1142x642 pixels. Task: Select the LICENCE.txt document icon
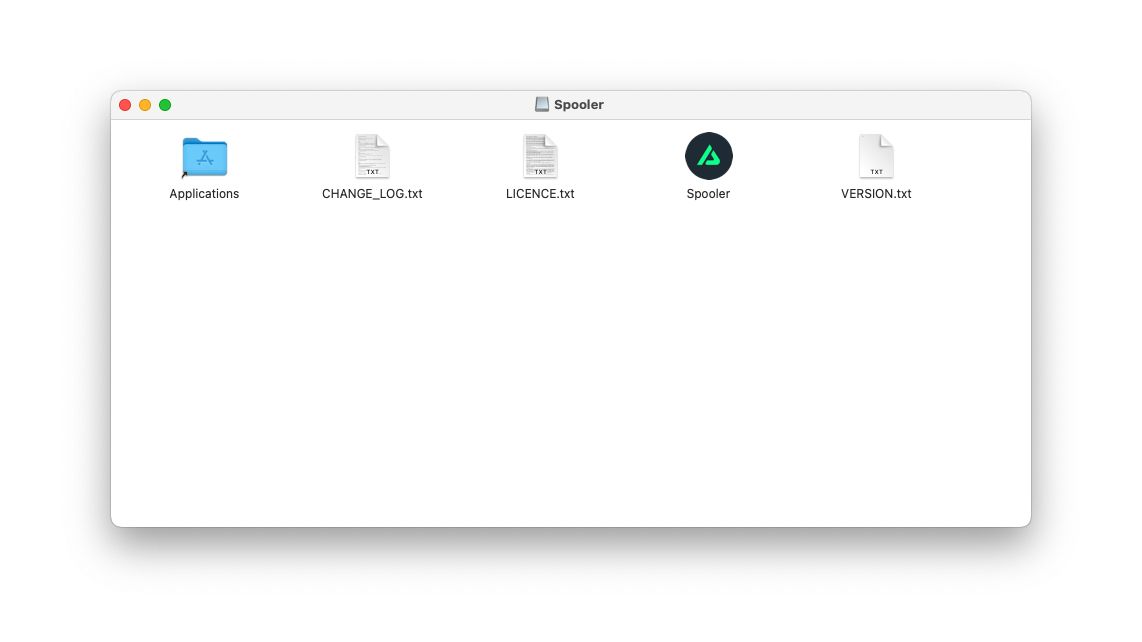coord(540,156)
